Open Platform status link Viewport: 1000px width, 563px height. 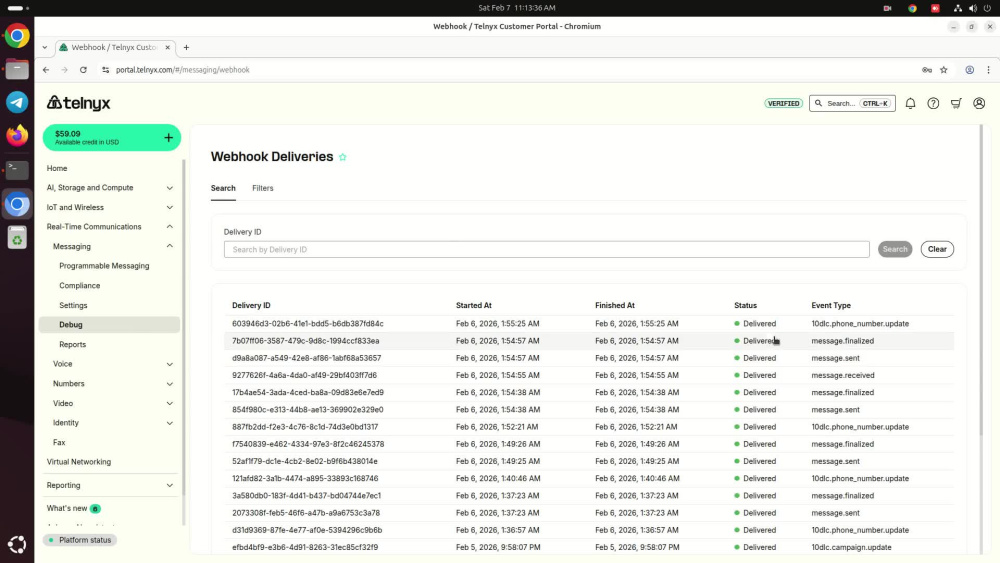[80, 540]
